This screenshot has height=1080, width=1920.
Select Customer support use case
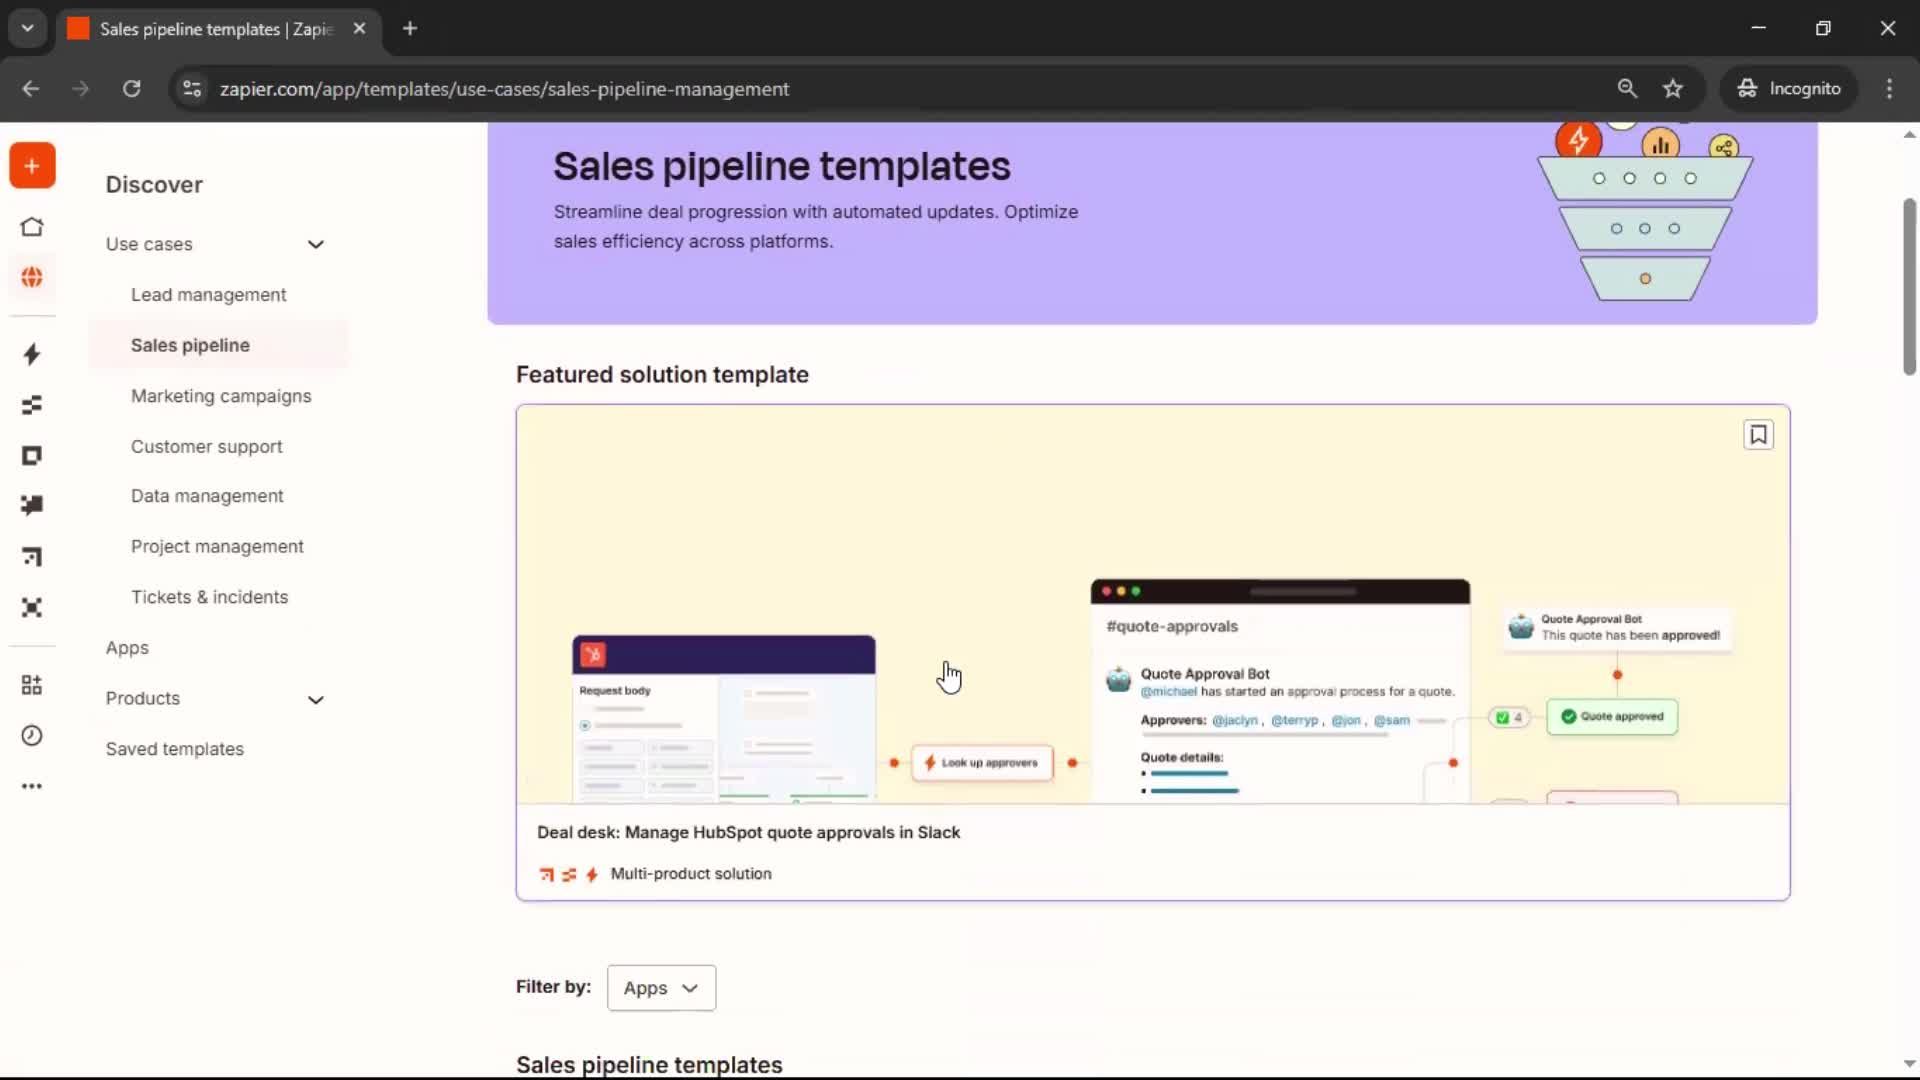coord(206,447)
